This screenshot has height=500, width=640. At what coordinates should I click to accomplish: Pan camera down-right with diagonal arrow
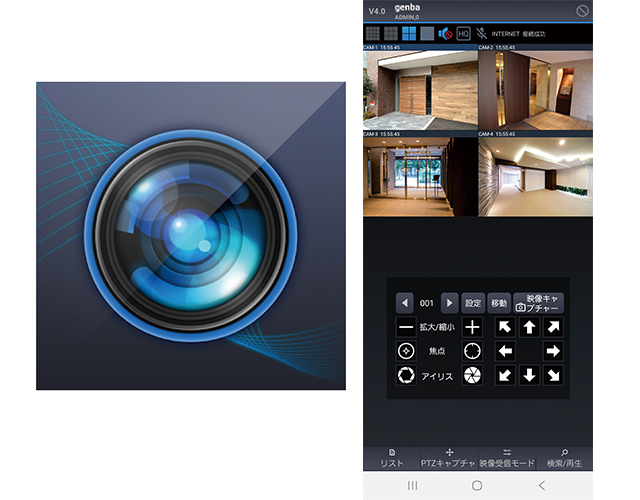point(553,375)
